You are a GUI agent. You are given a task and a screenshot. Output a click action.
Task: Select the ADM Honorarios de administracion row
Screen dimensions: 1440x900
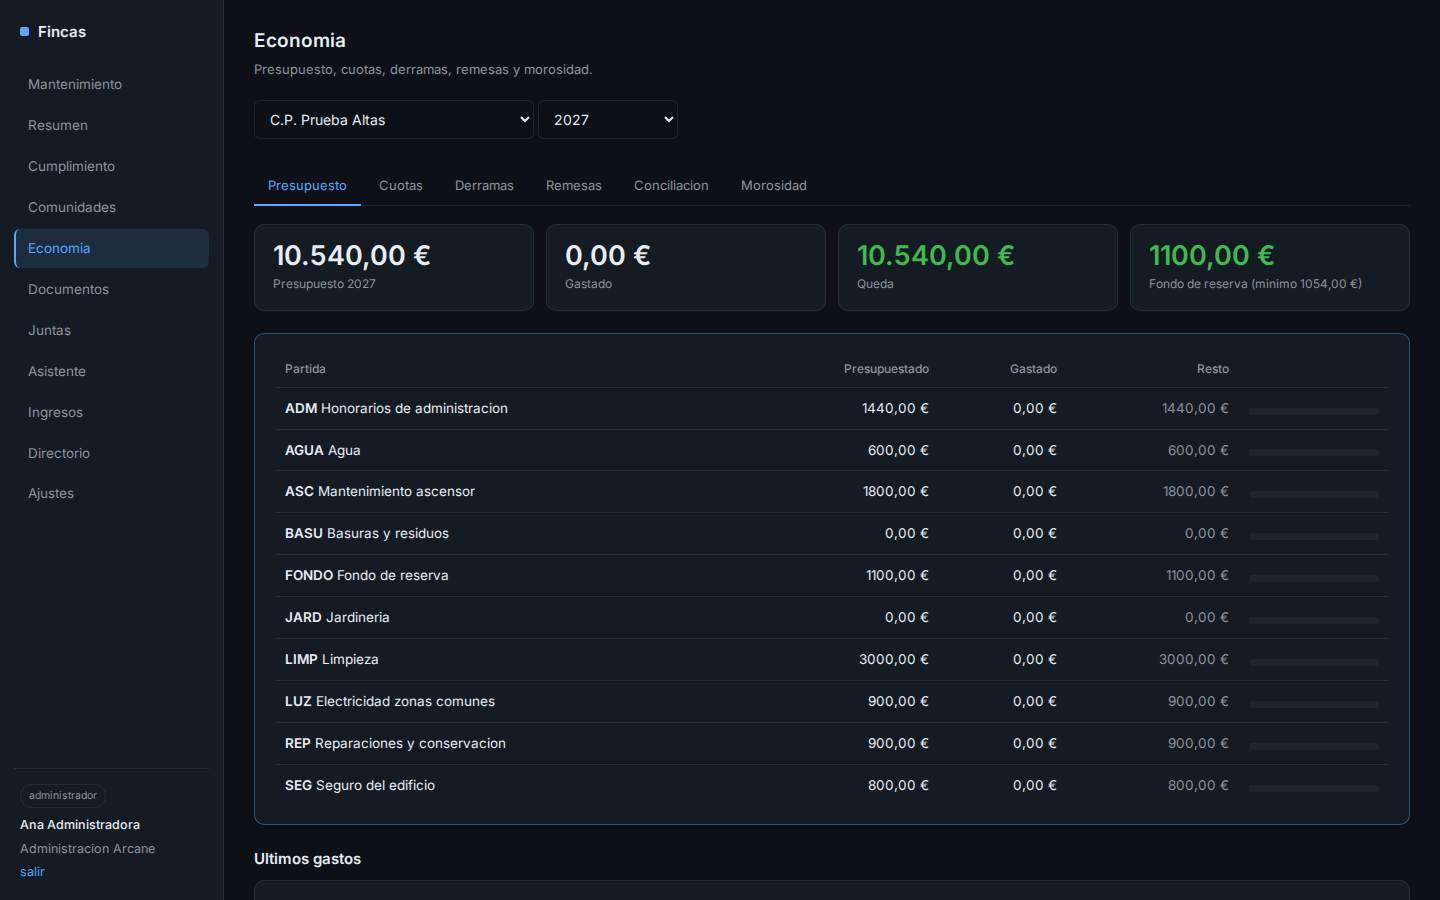pos(832,409)
